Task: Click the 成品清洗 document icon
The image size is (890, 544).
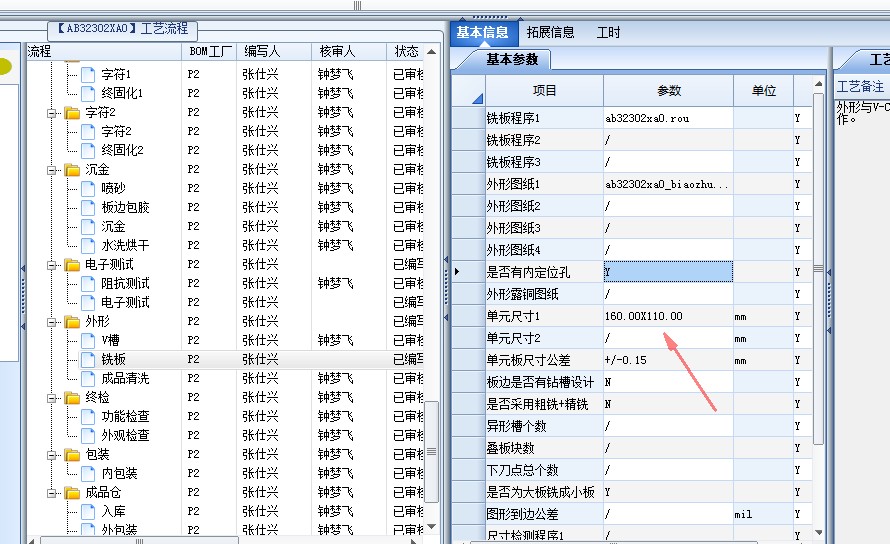Action: pos(87,378)
